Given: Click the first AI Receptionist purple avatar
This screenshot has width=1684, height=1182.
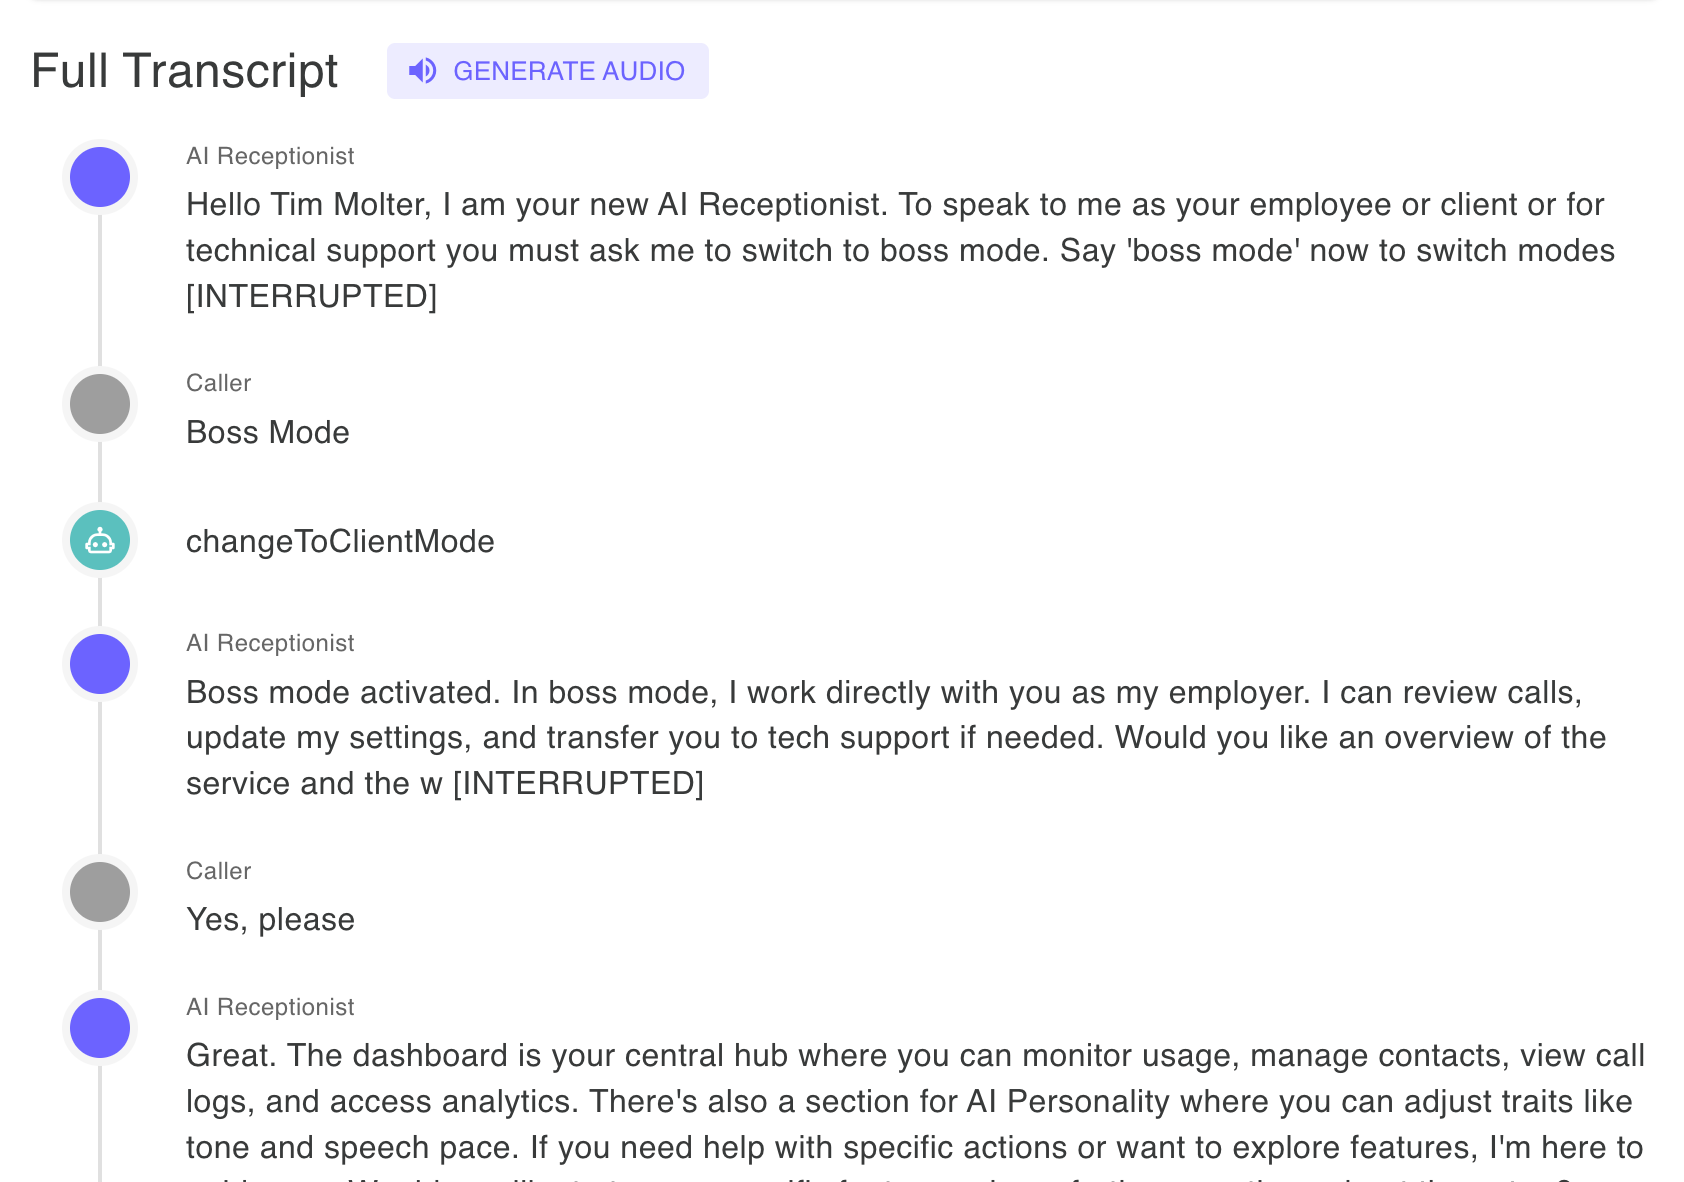Looking at the screenshot, I should click(99, 176).
